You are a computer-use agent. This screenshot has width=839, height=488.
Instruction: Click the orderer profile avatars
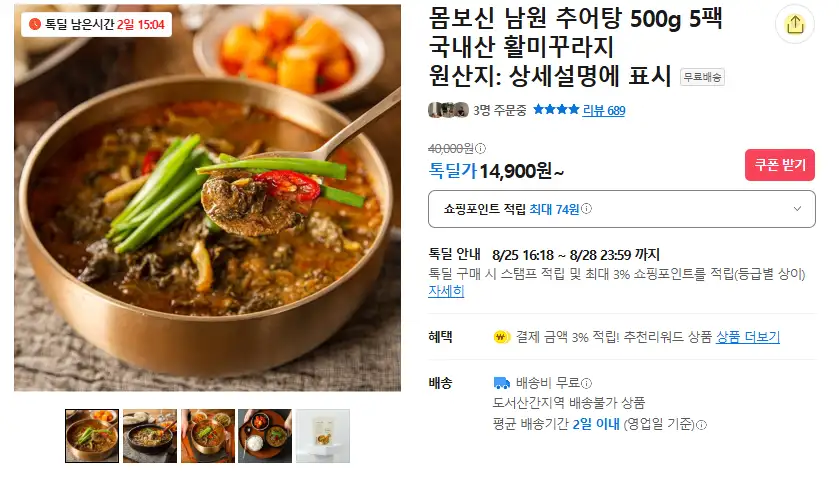[x=448, y=110]
